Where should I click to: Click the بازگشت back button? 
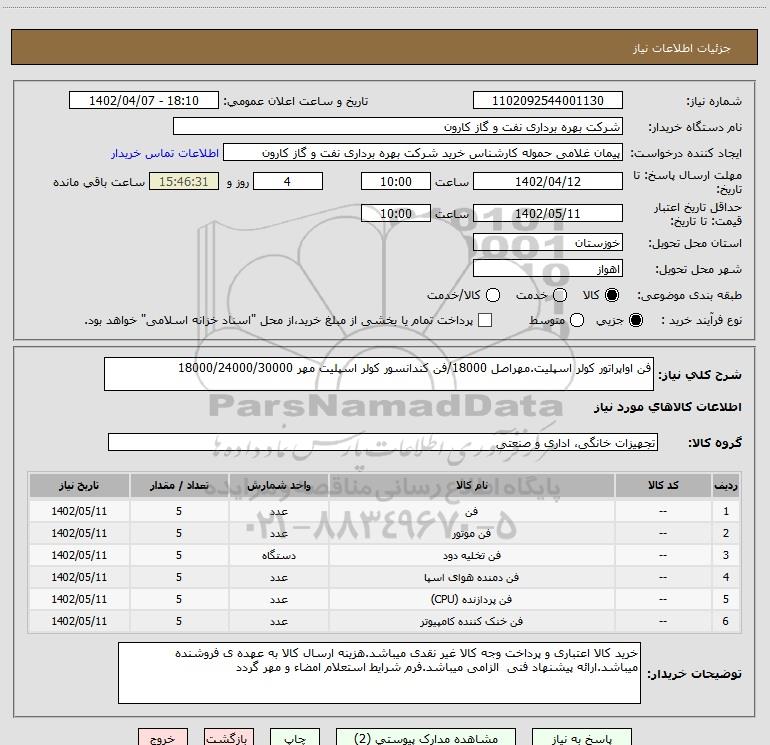click(x=229, y=738)
